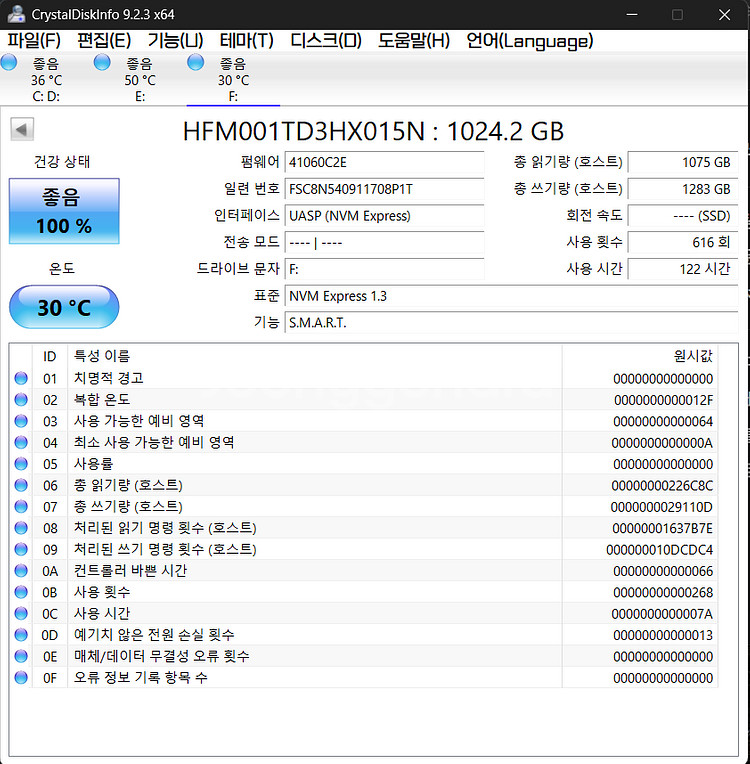Click the blue status orb for C: D: disk

coord(10,63)
